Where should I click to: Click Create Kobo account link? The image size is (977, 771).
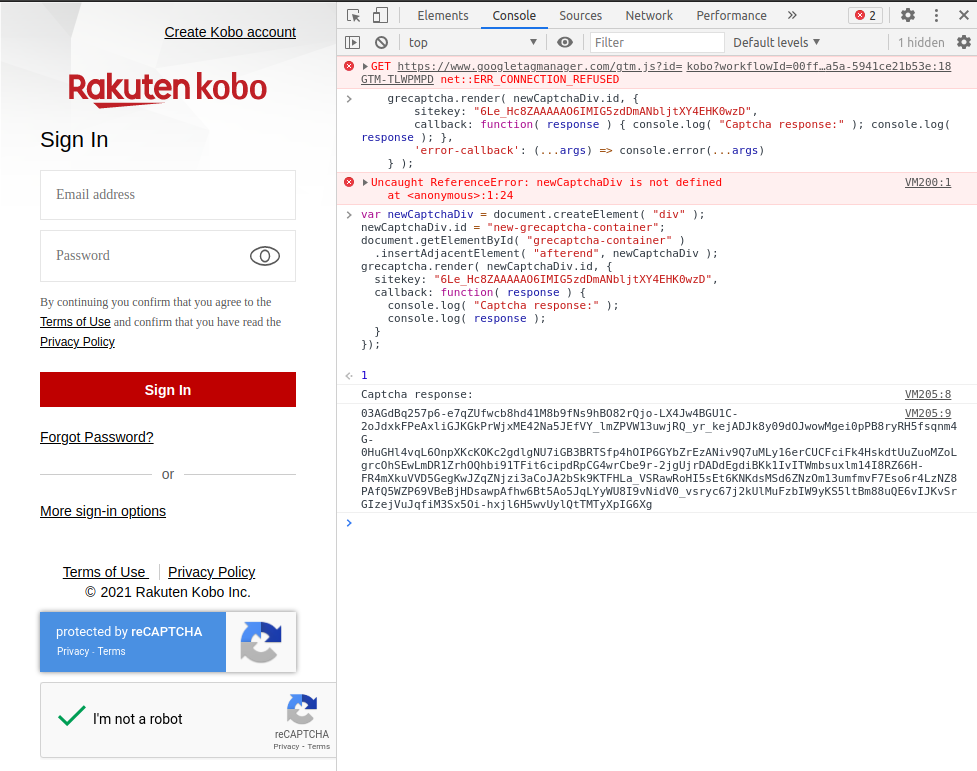pos(230,32)
